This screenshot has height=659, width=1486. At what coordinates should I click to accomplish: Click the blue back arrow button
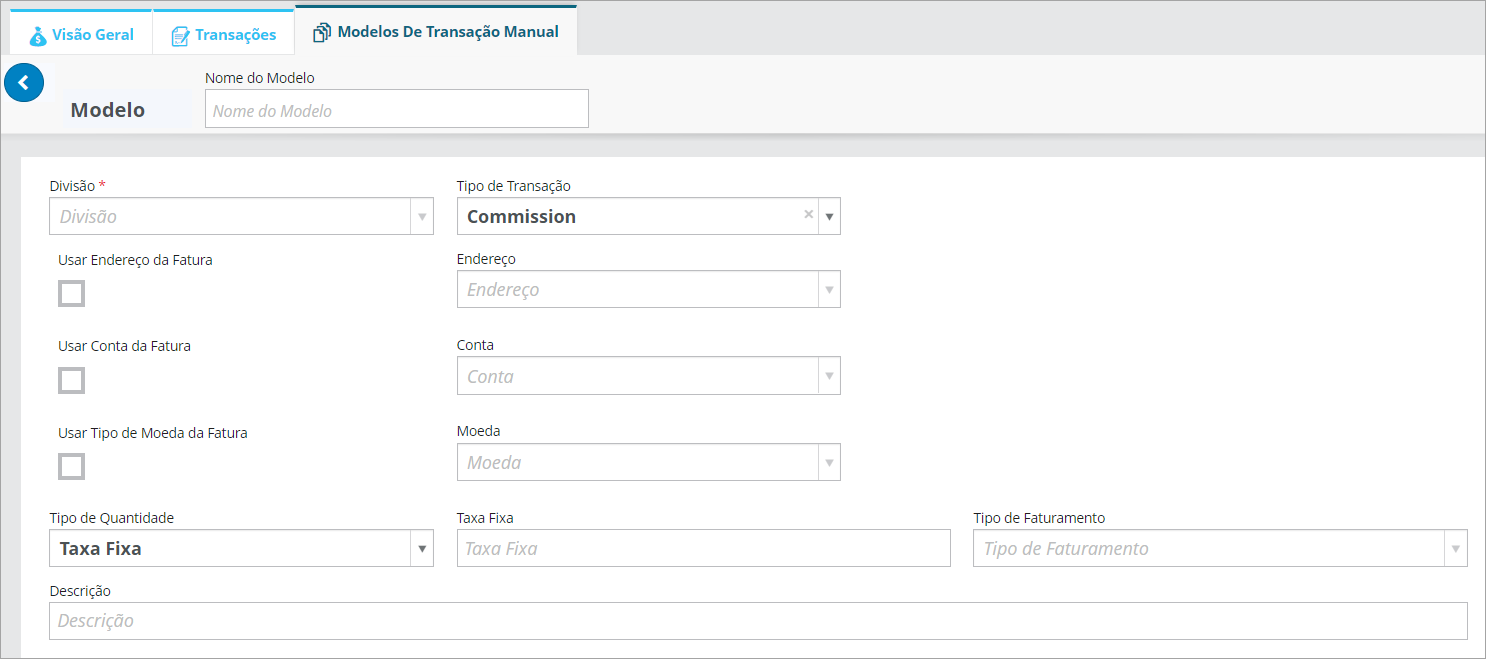pyautogui.click(x=24, y=83)
